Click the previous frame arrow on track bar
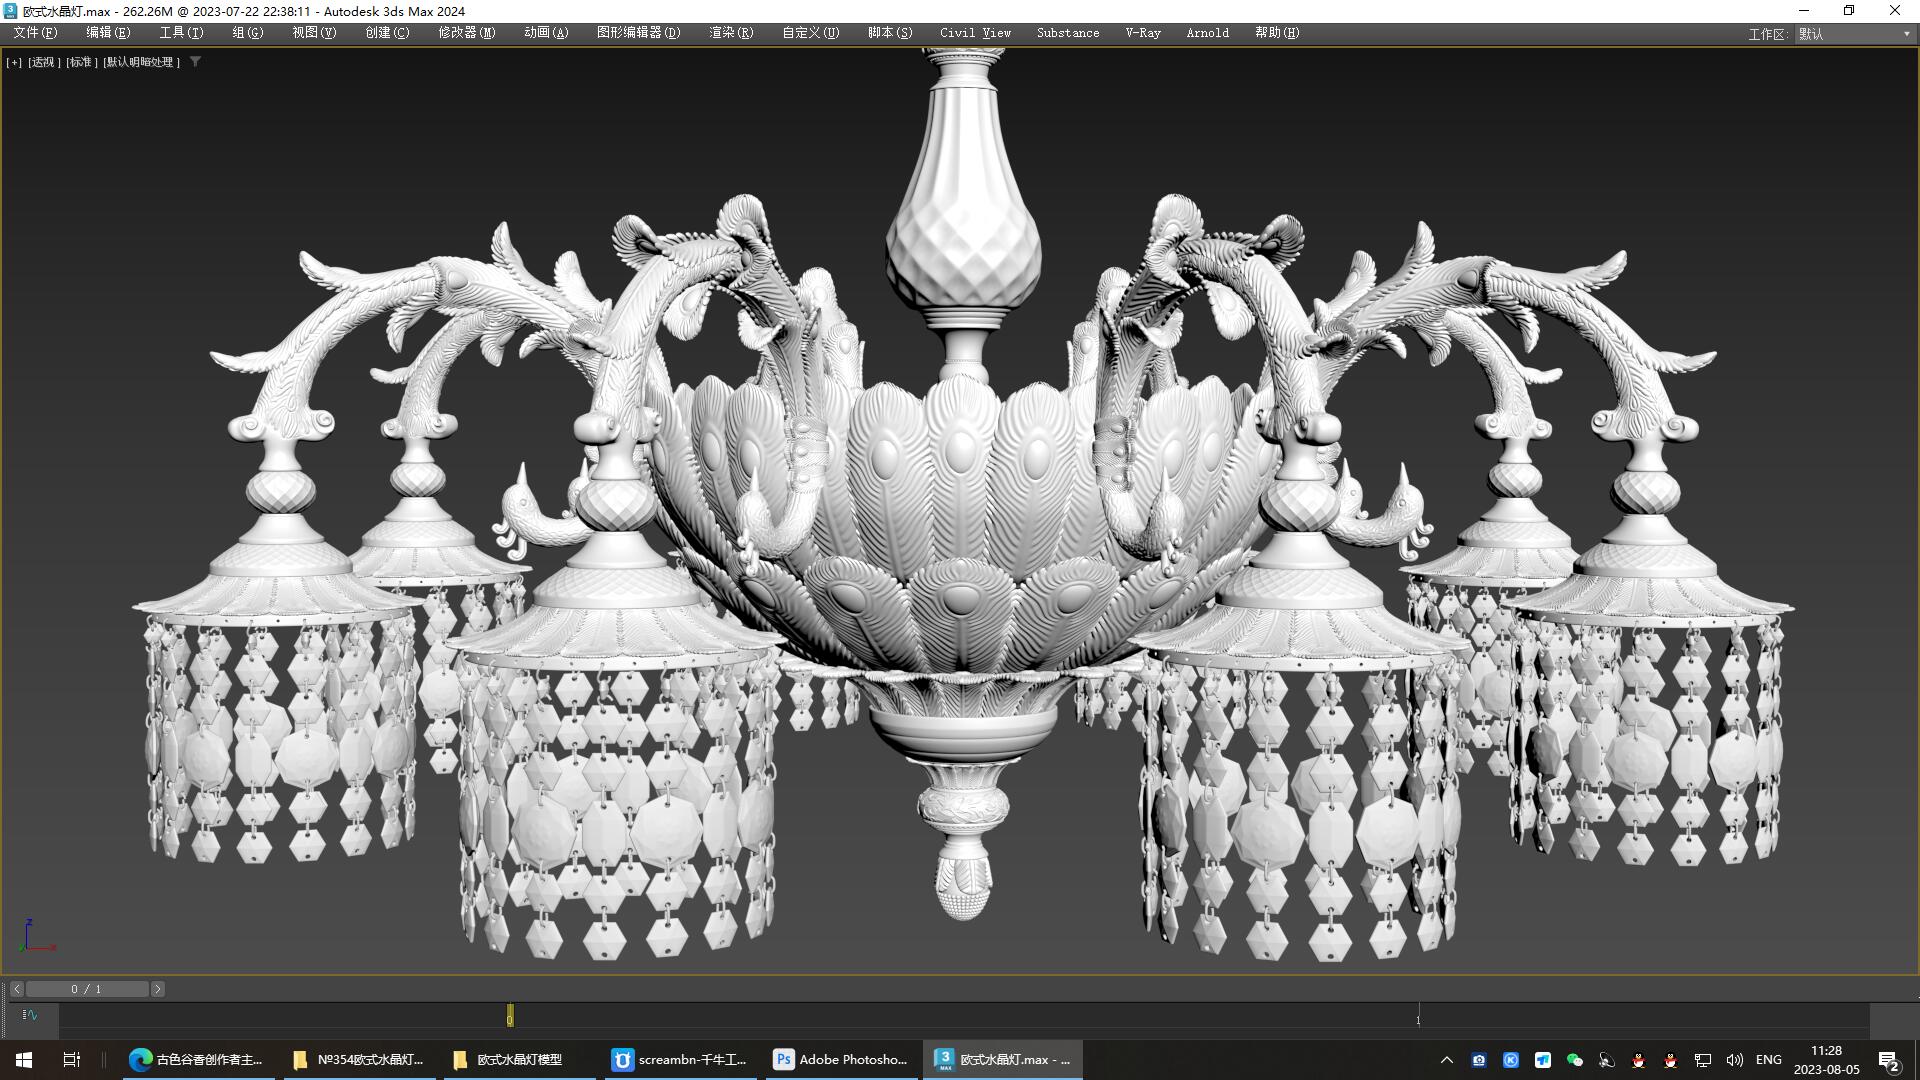Viewport: 1920px width, 1080px height. pyautogui.click(x=17, y=989)
